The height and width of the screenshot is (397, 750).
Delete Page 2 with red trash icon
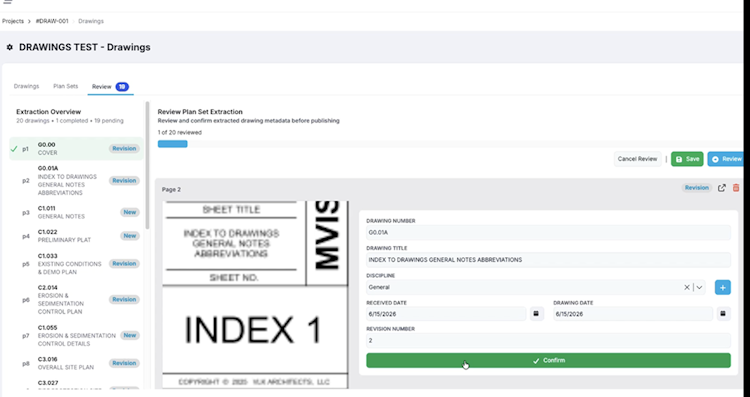pyautogui.click(x=736, y=188)
